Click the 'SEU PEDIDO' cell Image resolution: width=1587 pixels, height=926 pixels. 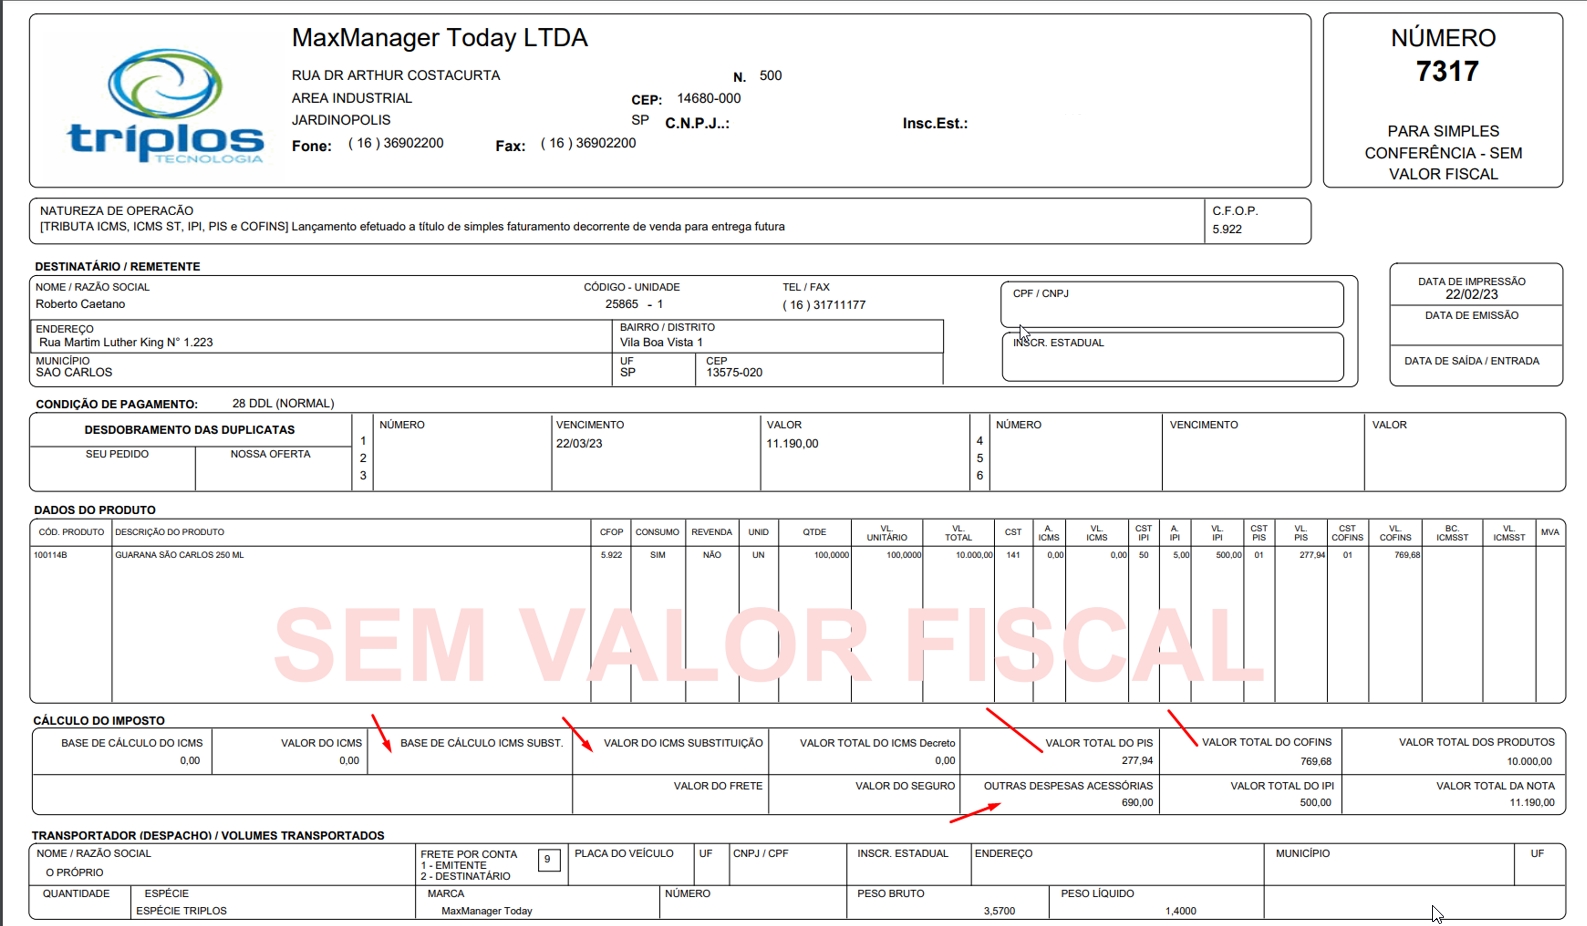113,468
